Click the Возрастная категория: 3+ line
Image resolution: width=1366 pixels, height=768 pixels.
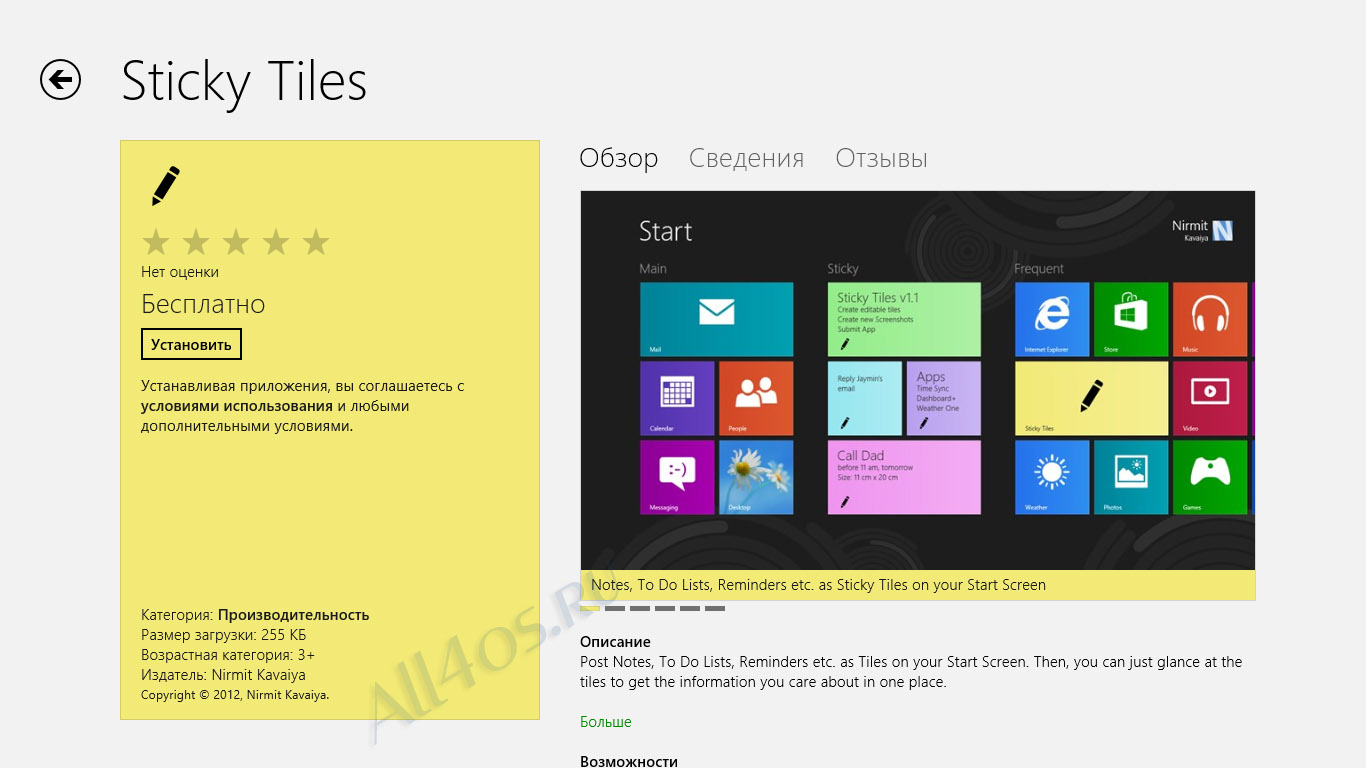tap(228, 655)
